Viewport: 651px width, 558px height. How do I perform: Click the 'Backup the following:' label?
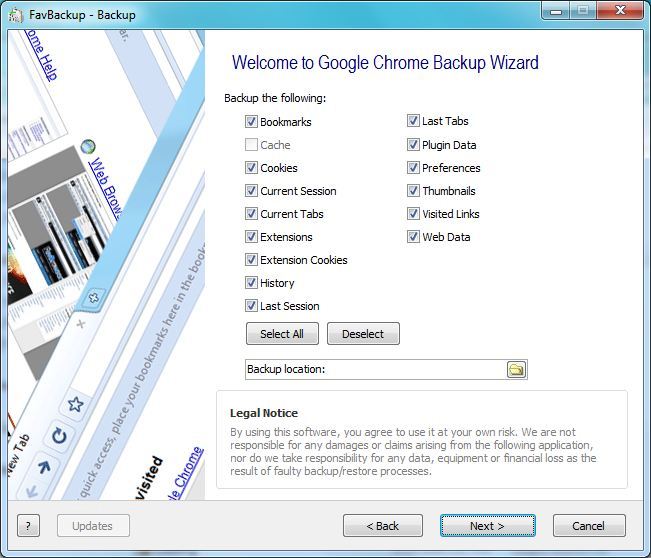pos(275,98)
